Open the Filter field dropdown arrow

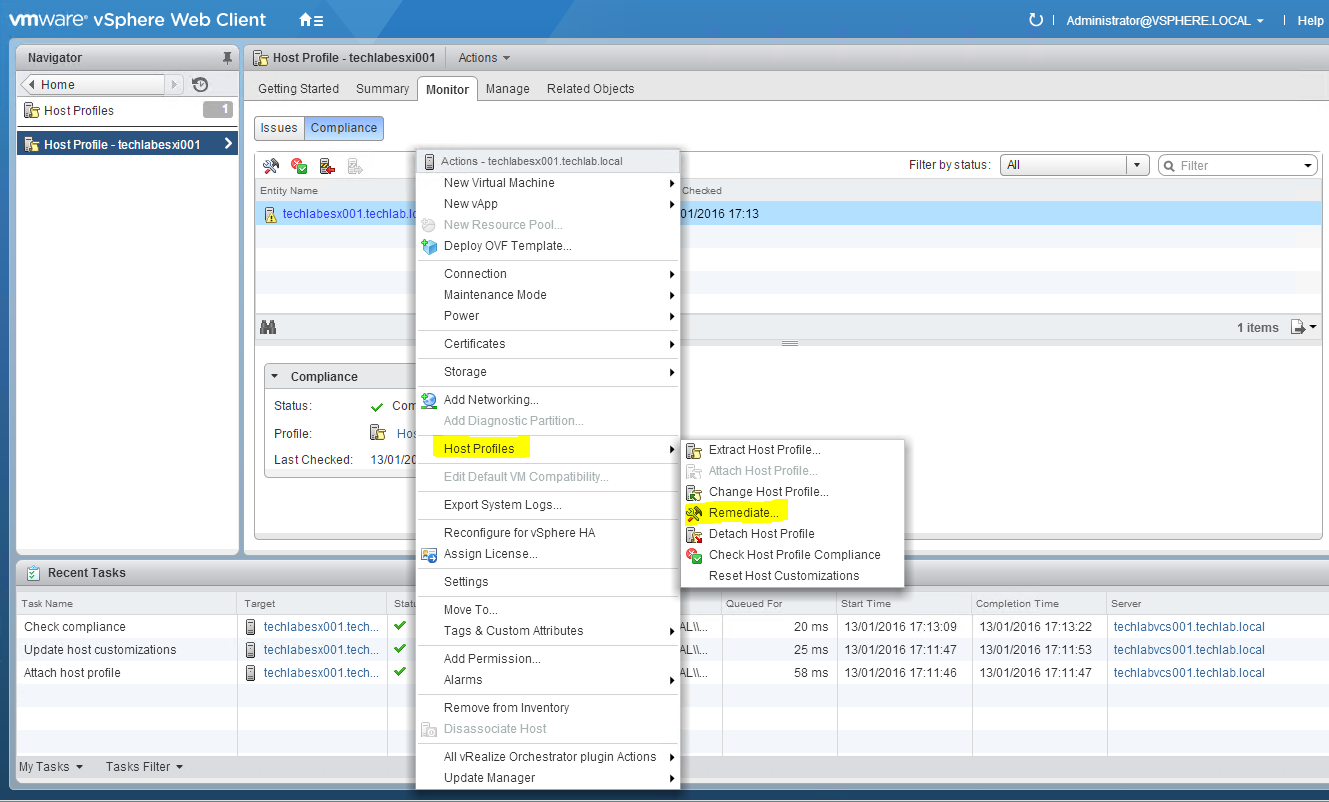[1308, 166]
